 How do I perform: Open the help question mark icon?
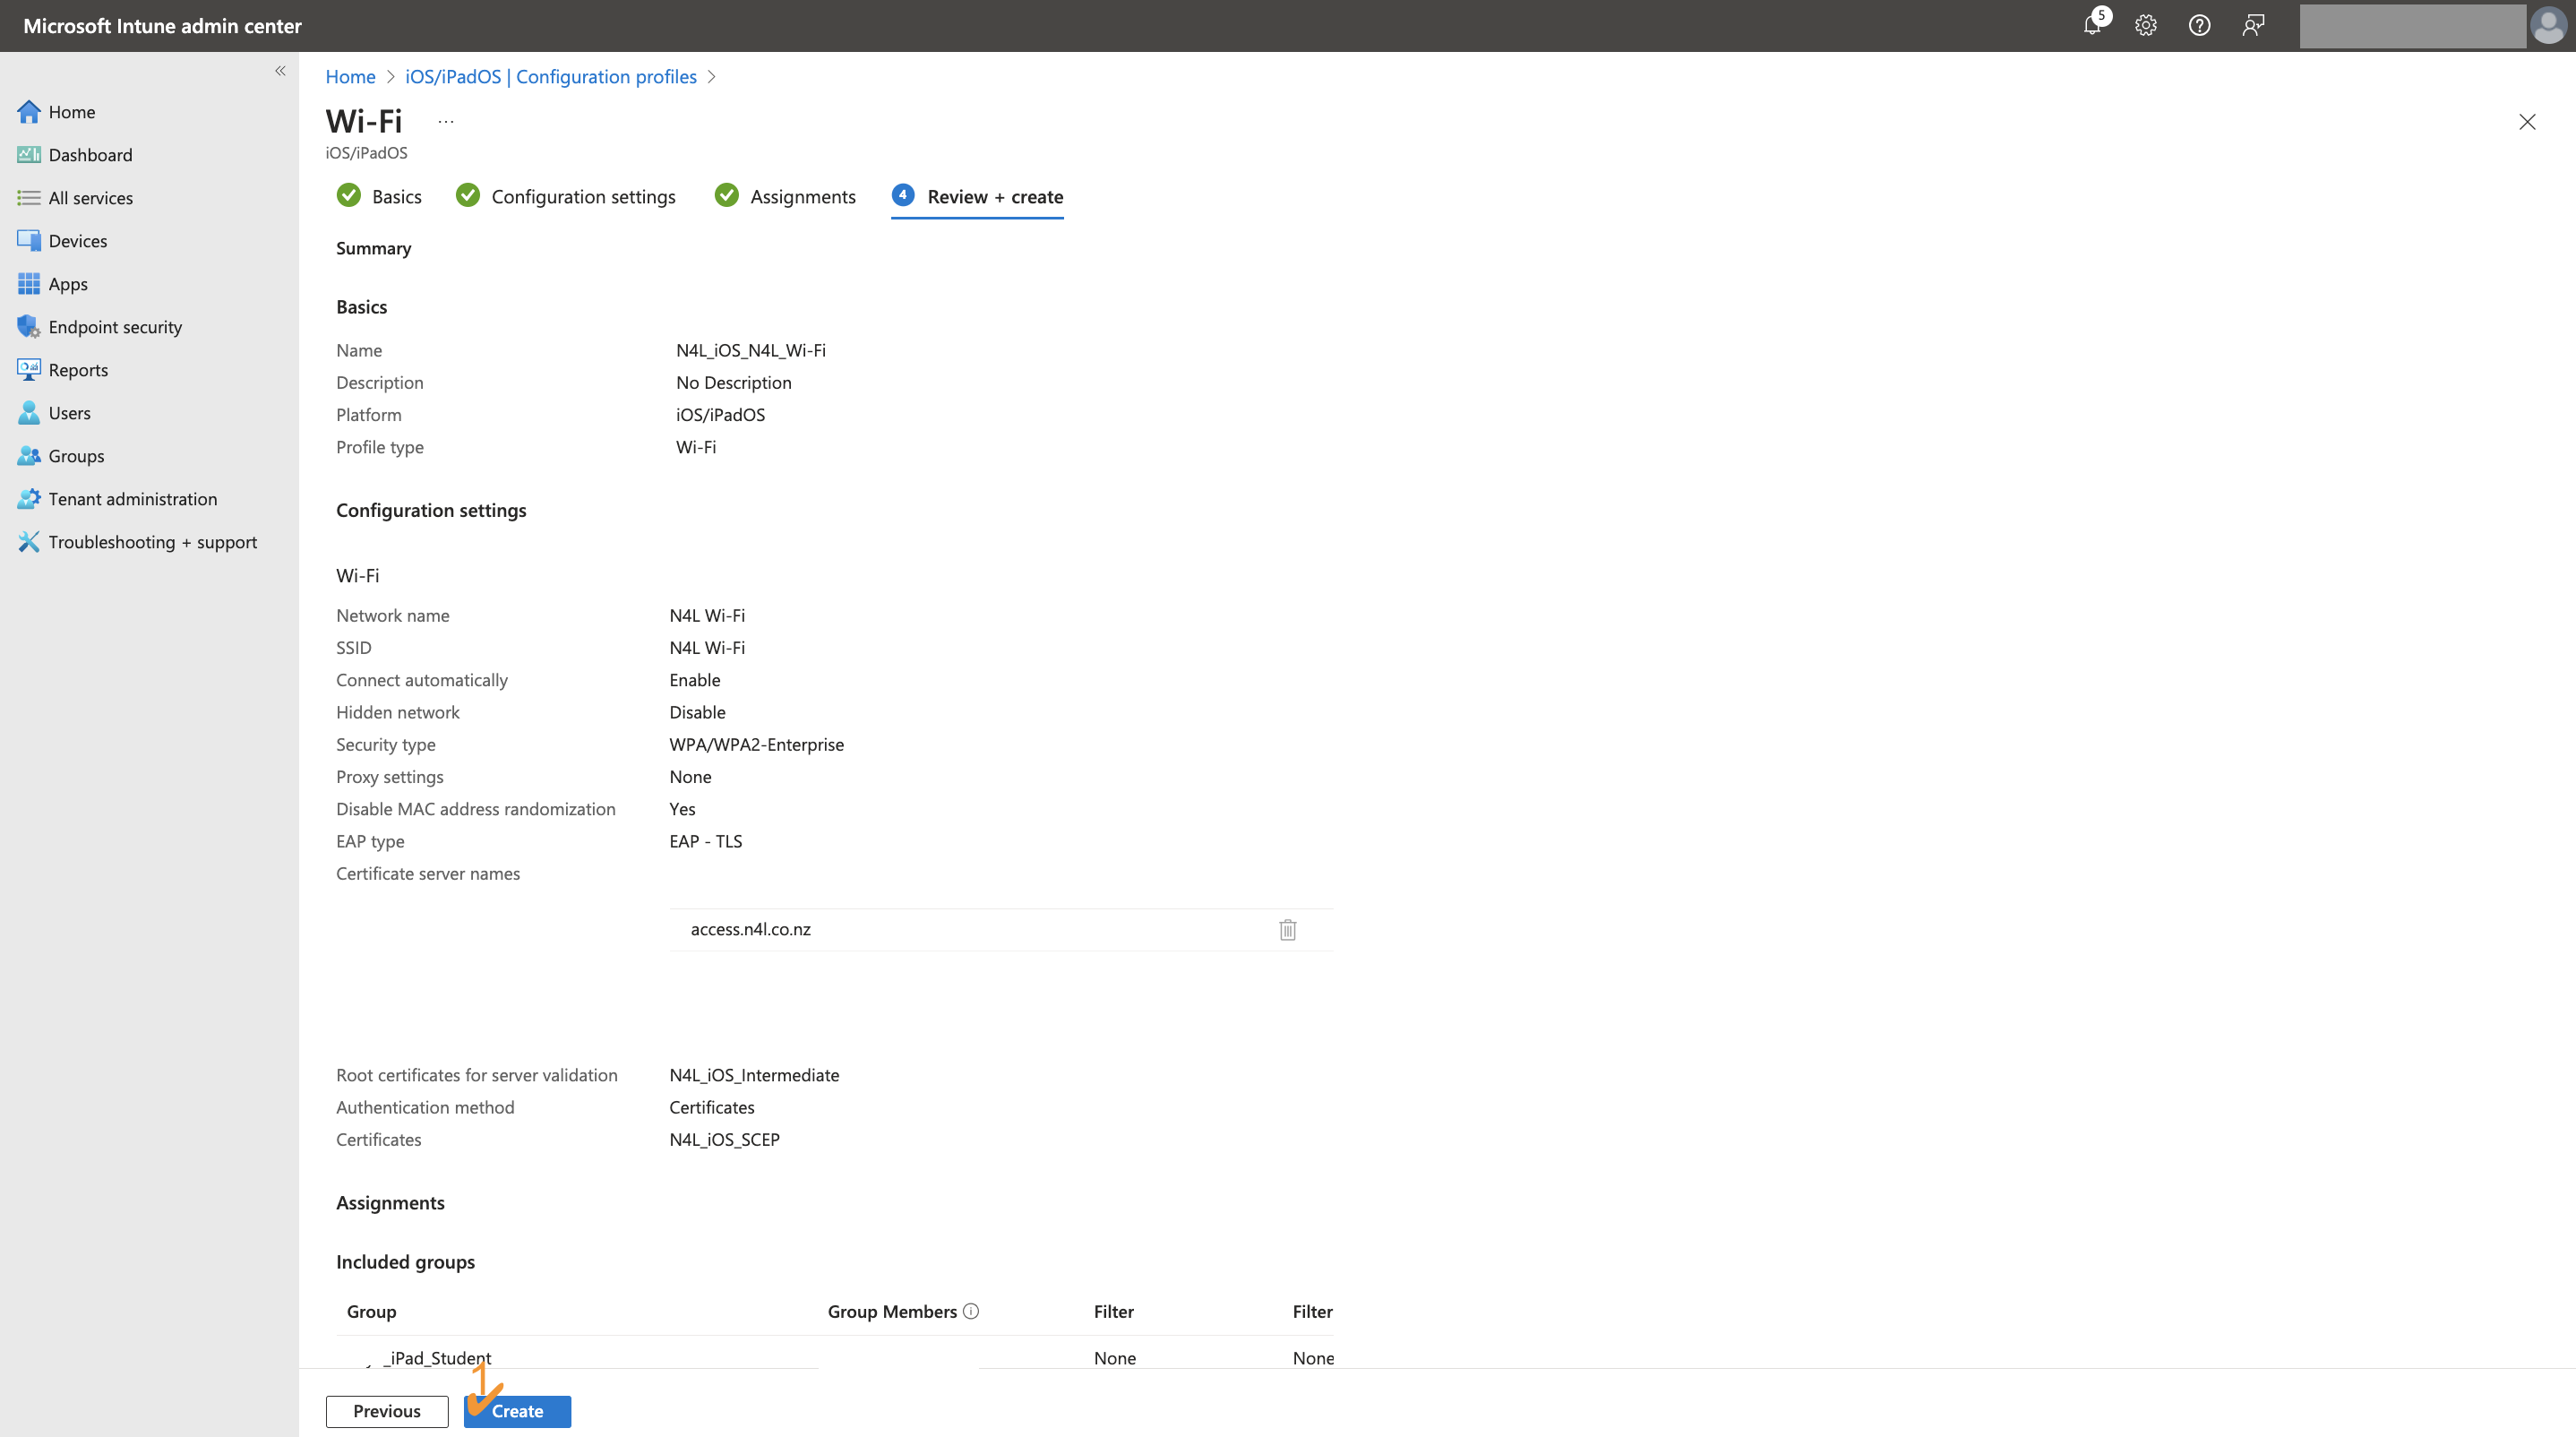pos(2199,25)
